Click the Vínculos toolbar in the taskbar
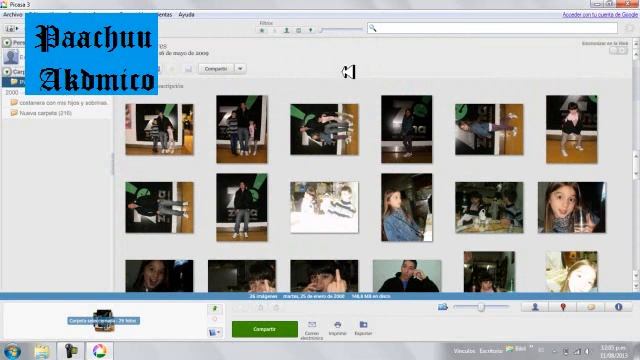The width and height of the screenshot is (640, 360). coord(464,351)
